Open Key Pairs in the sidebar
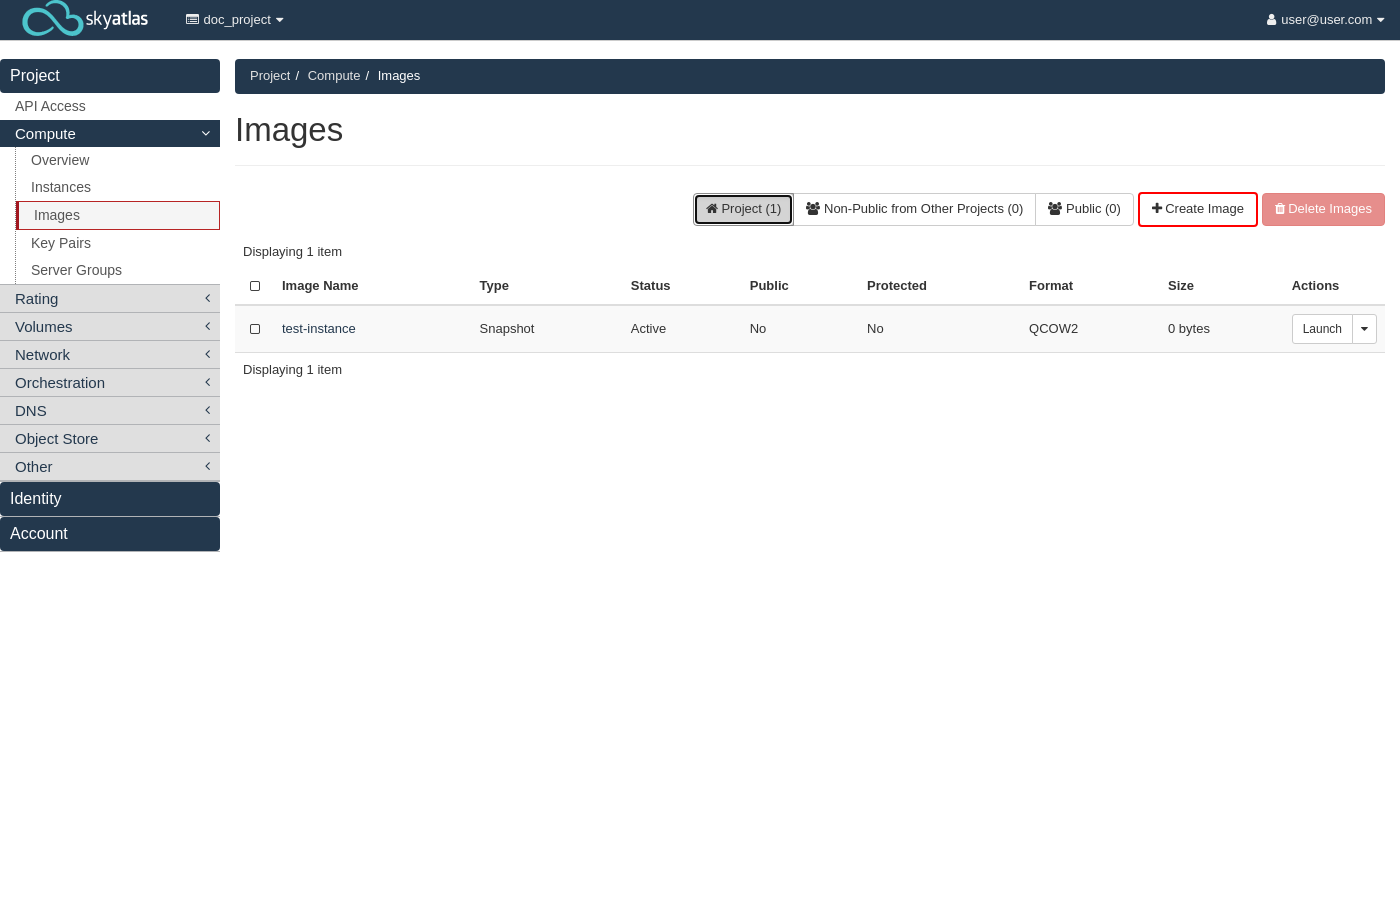The width and height of the screenshot is (1400, 900). pyautogui.click(x=61, y=243)
